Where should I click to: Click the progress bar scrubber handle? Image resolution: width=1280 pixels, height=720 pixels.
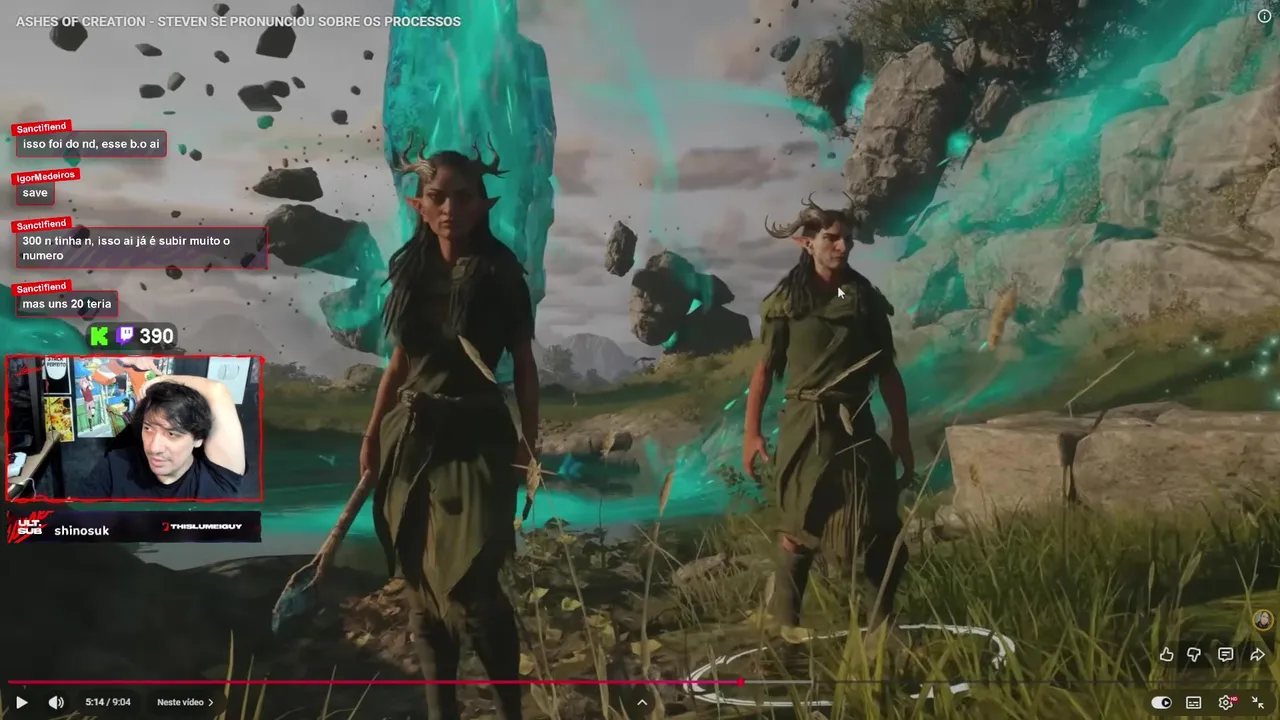[740, 682]
